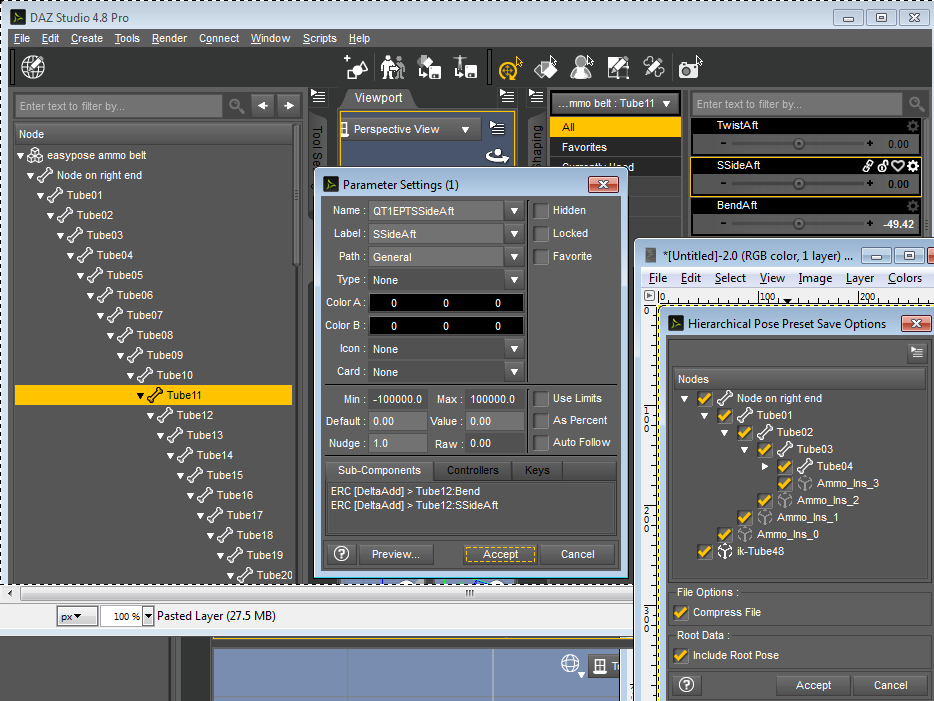The width and height of the screenshot is (934, 701).
Task: Select the figure silhouette tool icon
Action: [582, 67]
